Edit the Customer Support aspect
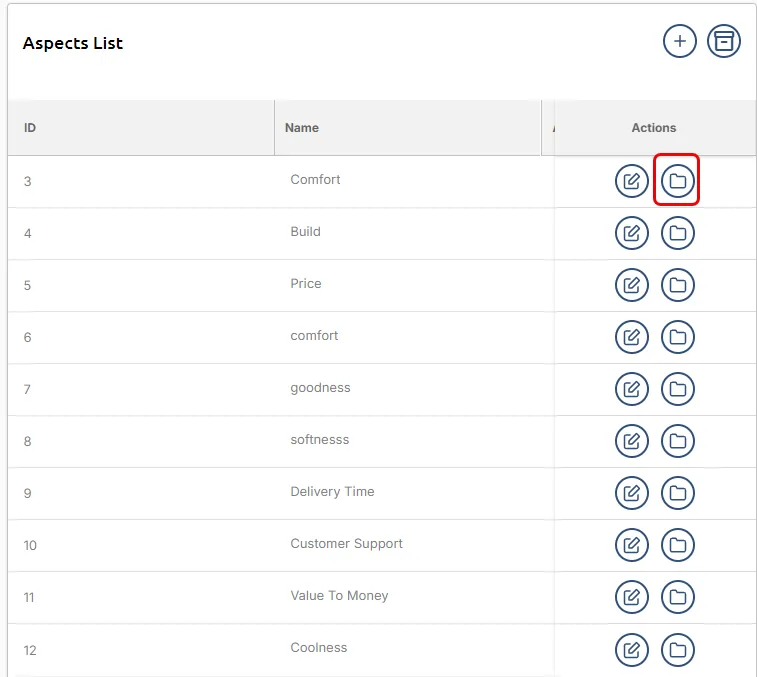Viewport: 757px width, 677px height. [x=631, y=545]
